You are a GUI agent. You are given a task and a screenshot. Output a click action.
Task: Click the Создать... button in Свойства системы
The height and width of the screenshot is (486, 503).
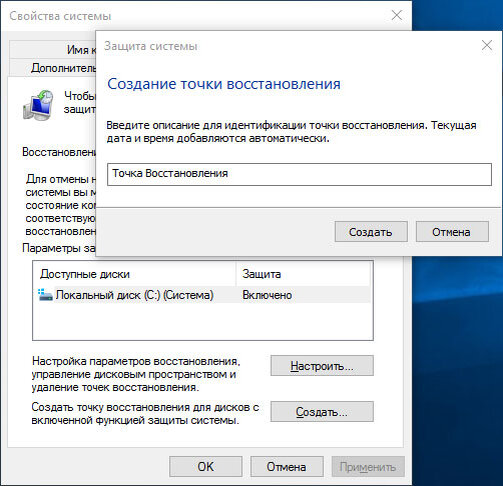322,412
